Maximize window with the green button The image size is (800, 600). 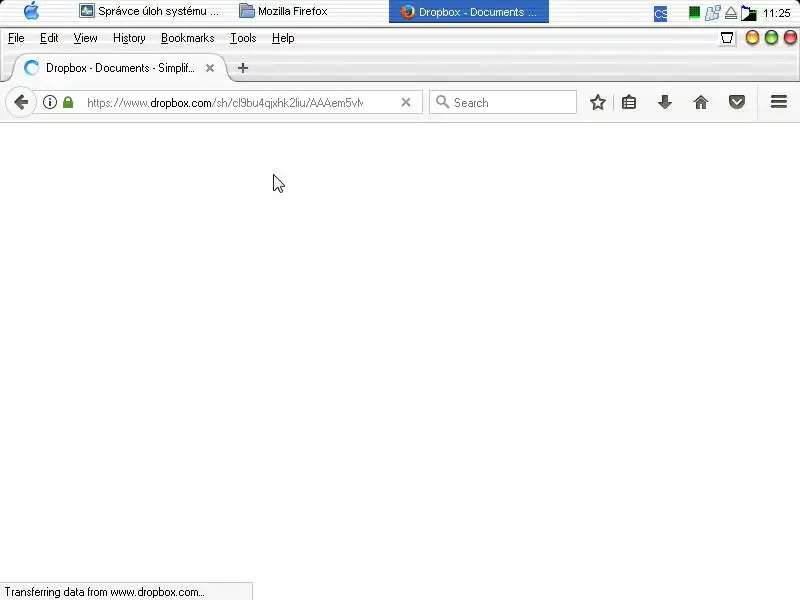pos(771,38)
